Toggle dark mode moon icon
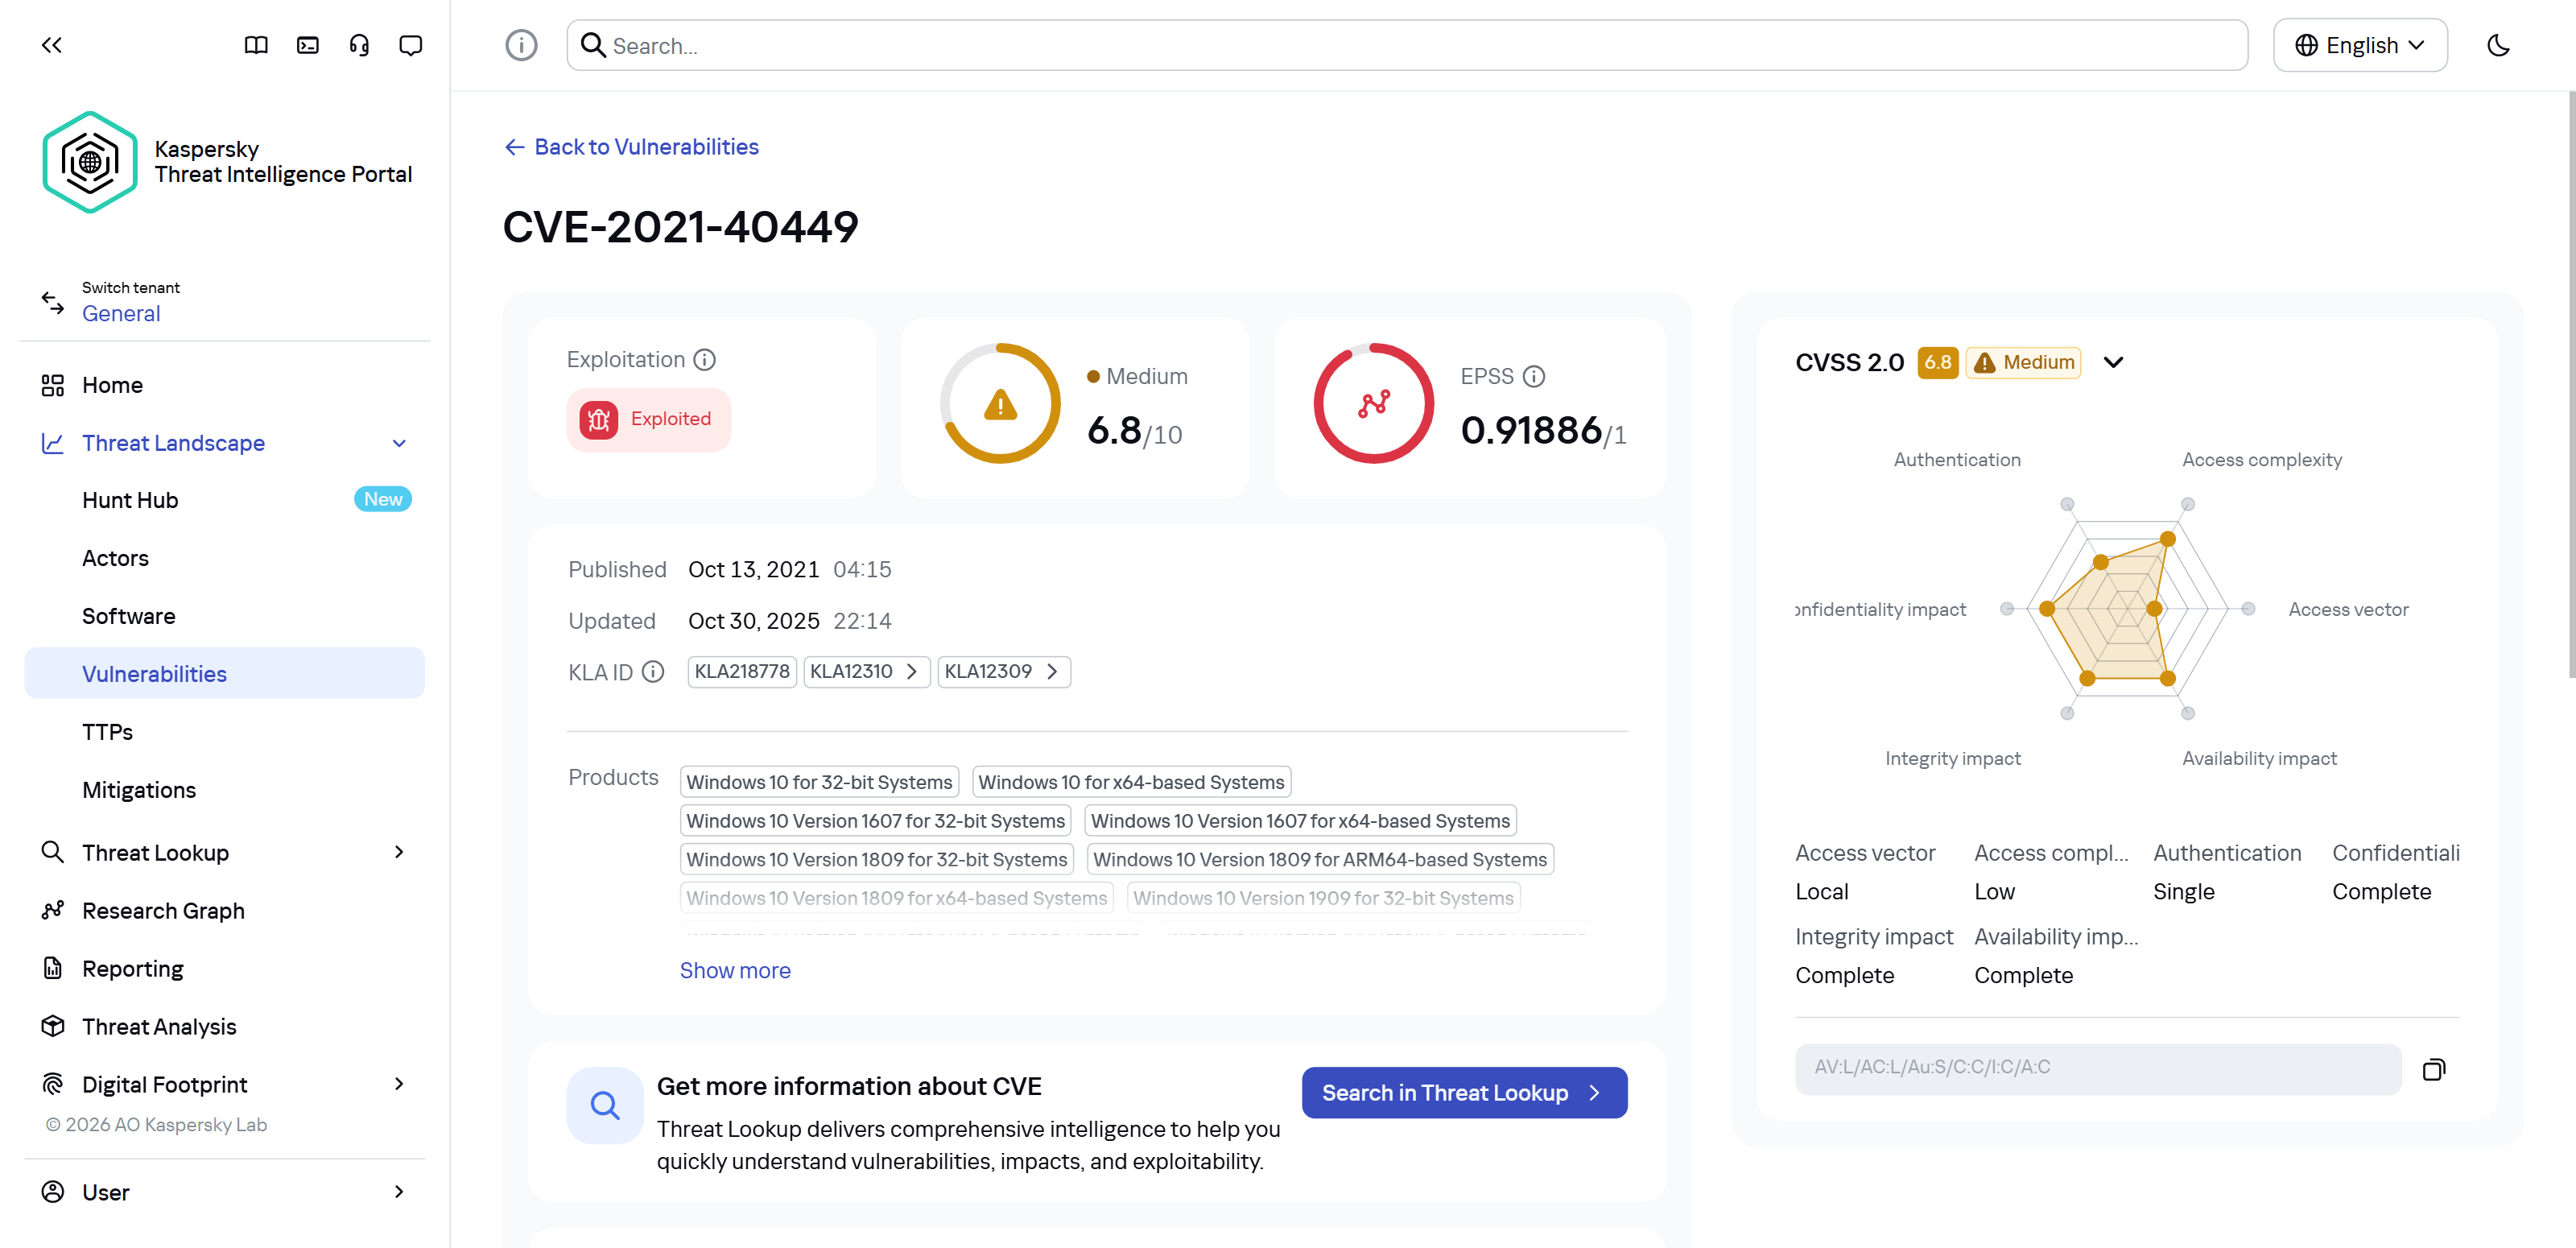The image size is (2576, 1248). [x=2498, y=45]
